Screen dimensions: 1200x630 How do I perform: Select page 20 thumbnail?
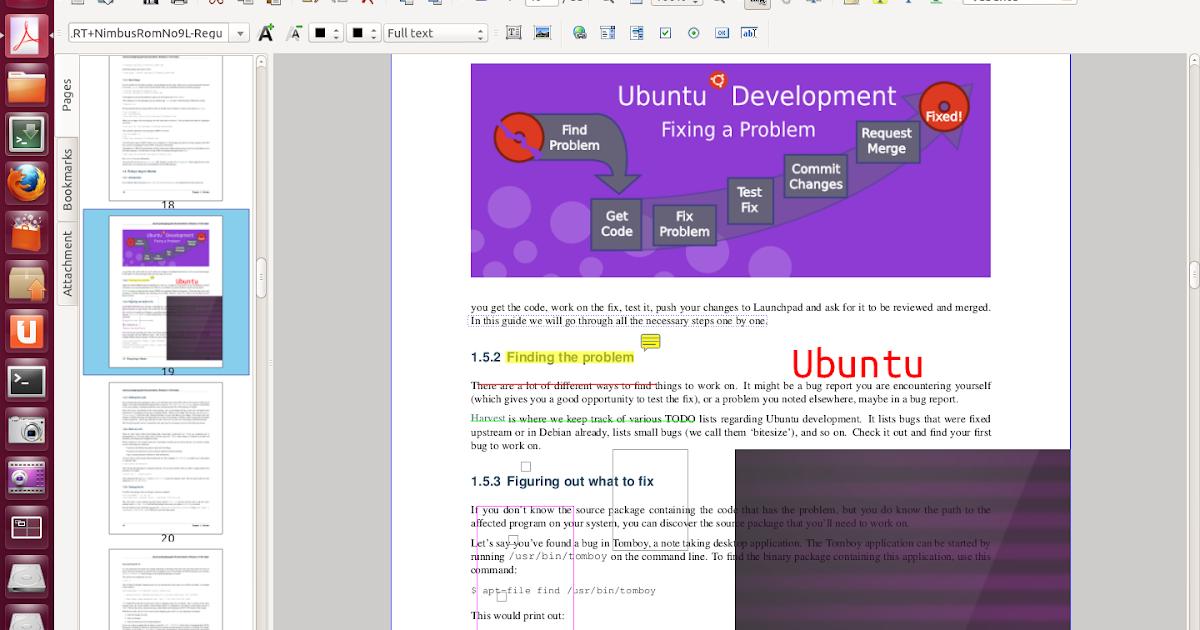166,457
